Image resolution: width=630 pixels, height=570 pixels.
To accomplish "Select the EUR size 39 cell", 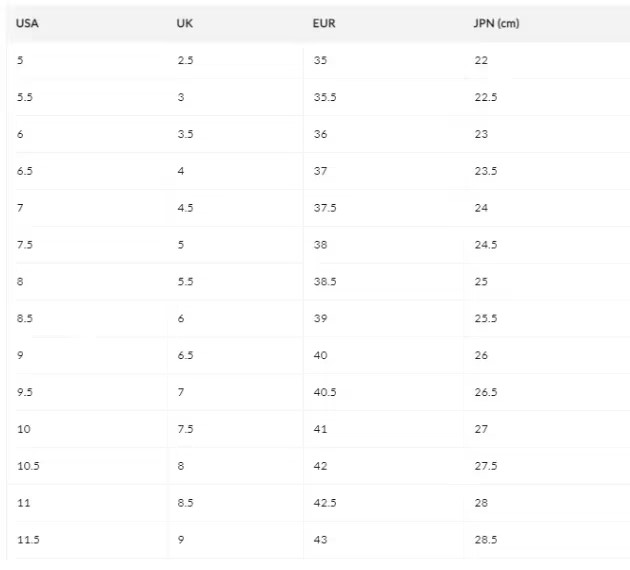I will coord(320,319).
